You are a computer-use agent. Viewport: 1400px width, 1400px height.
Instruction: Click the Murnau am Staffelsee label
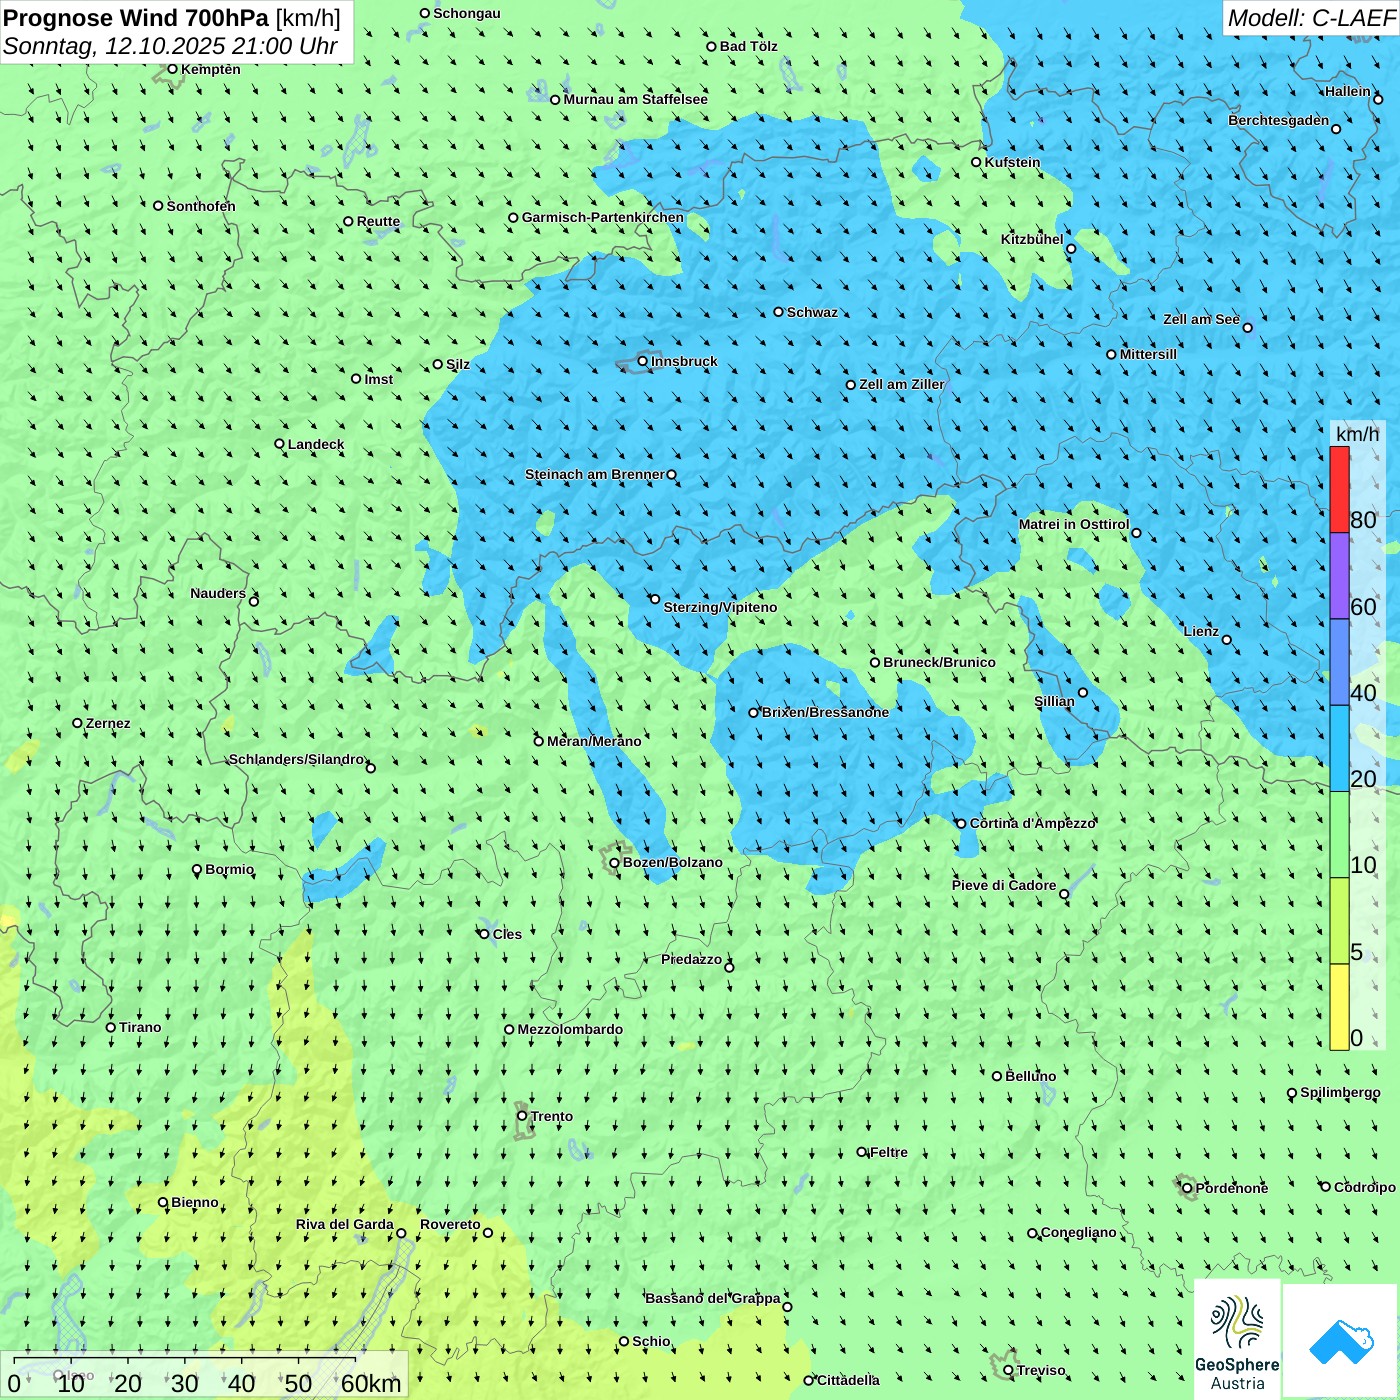tap(635, 99)
